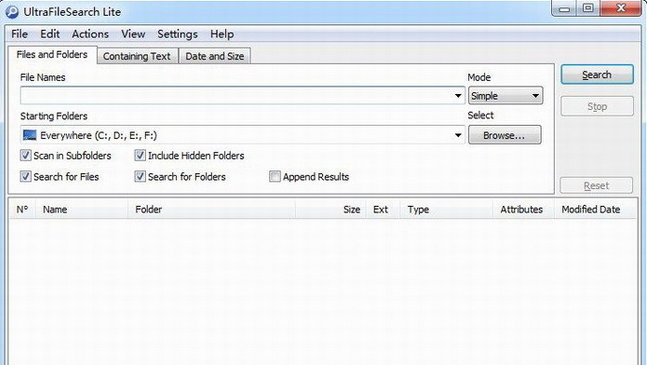The width and height of the screenshot is (647, 365).
Task: Click the computer icon beside Everywhere
Action: point(30,135)
